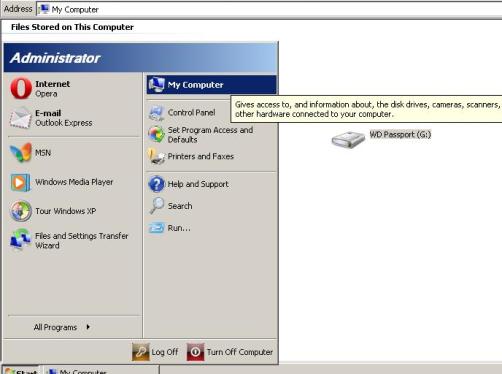Click the MSN butterfly icon

pos(21,153)
